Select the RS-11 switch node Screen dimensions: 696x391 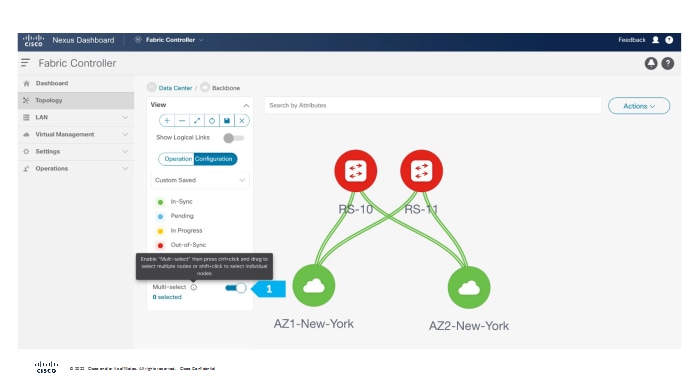[x=421, y=171]
